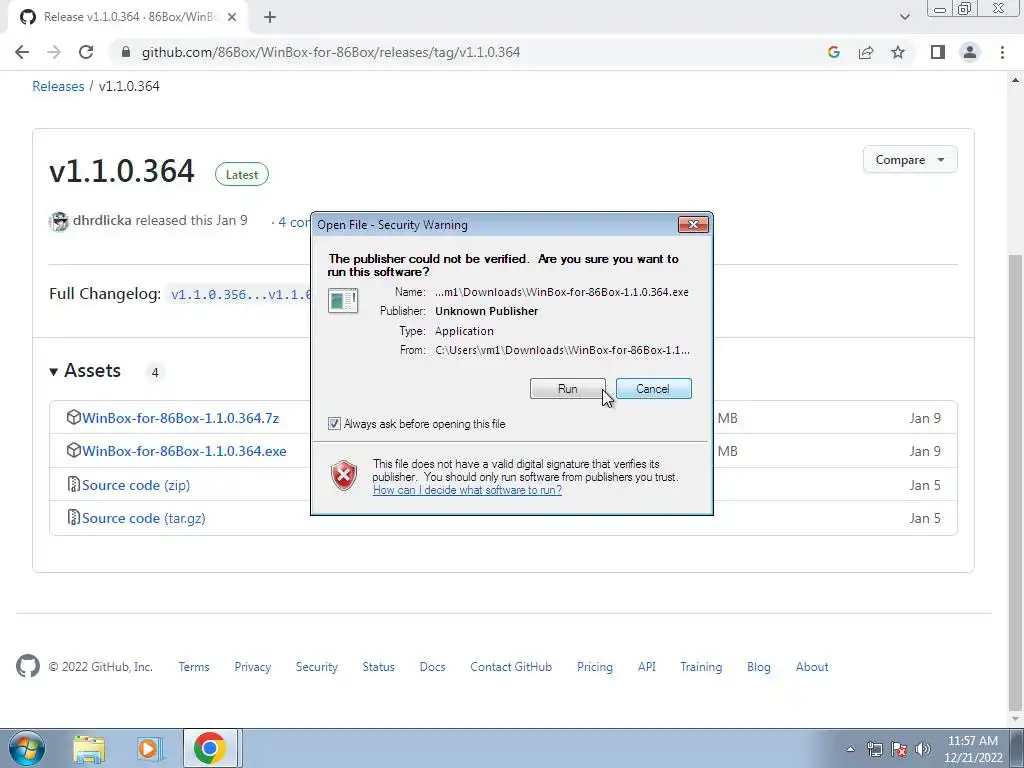
Task: Download WinBox-for-86Box-1.1.0.364.exe
Action: click(x=184, y=451)
